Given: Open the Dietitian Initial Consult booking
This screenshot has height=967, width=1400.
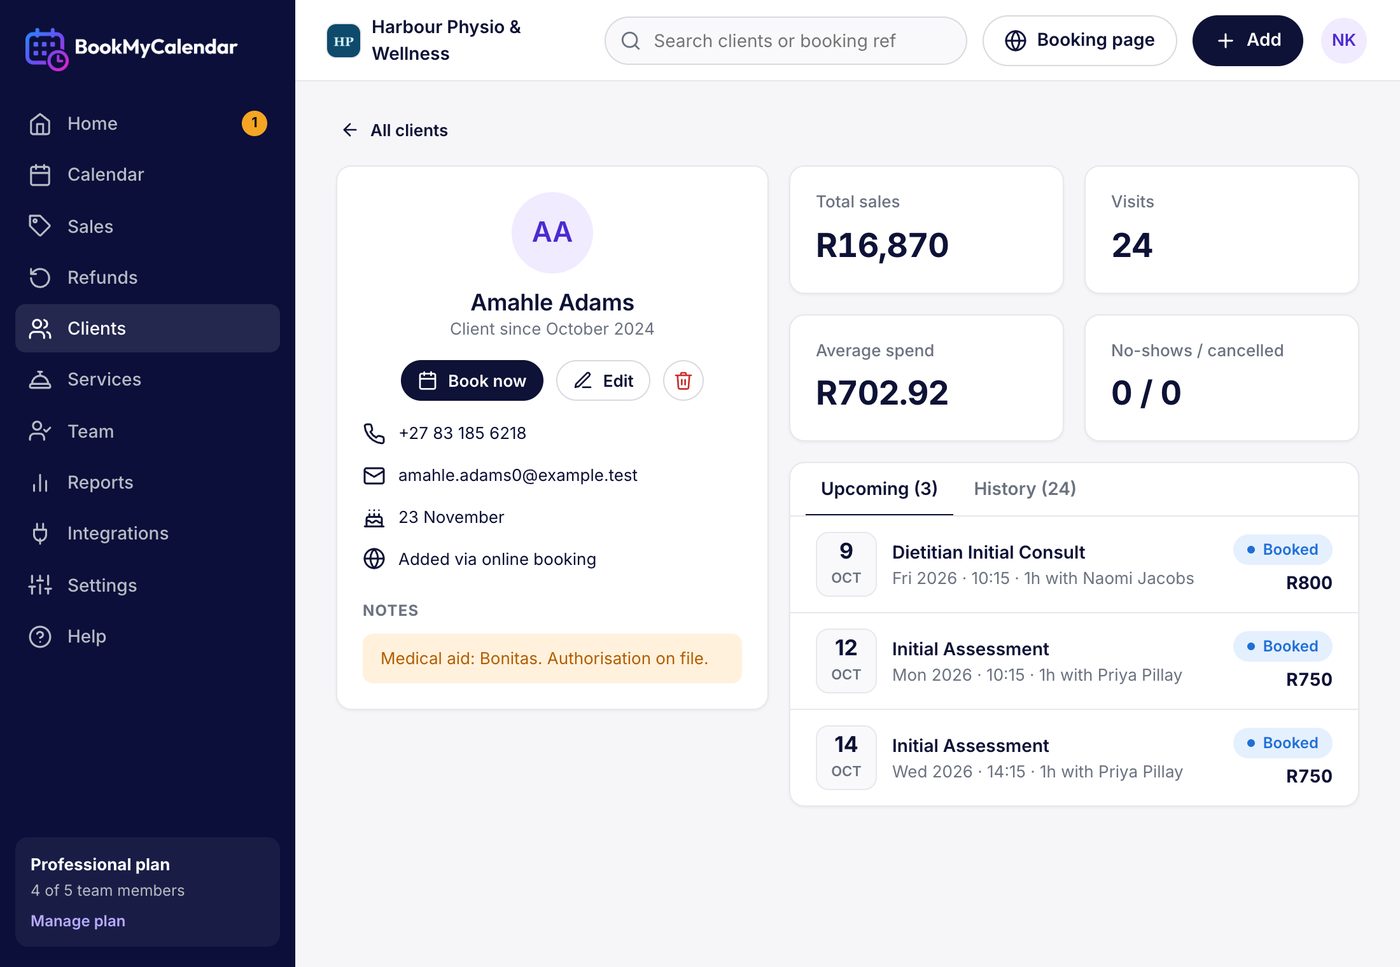Looking at the screenshot, I should (1074, 565).
